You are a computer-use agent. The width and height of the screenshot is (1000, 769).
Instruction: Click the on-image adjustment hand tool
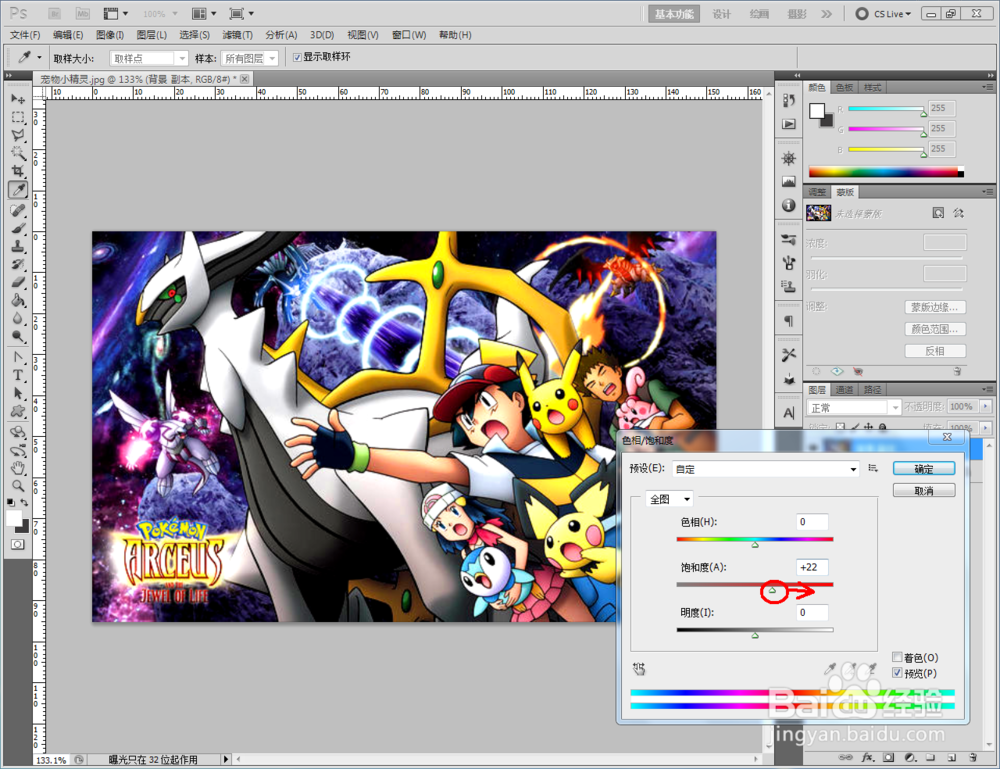639,668
